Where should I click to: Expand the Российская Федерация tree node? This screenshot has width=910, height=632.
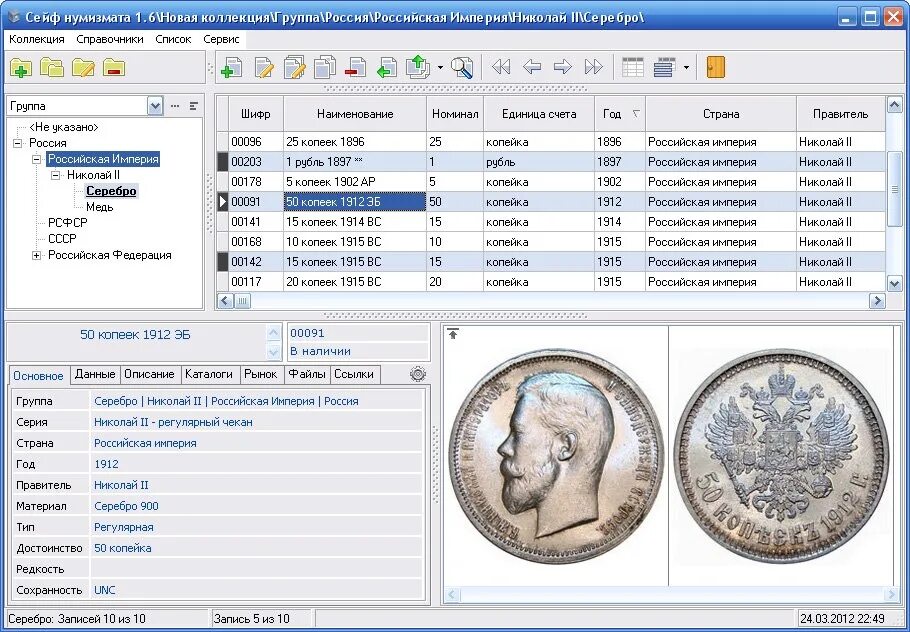click(x=37, y=255)
